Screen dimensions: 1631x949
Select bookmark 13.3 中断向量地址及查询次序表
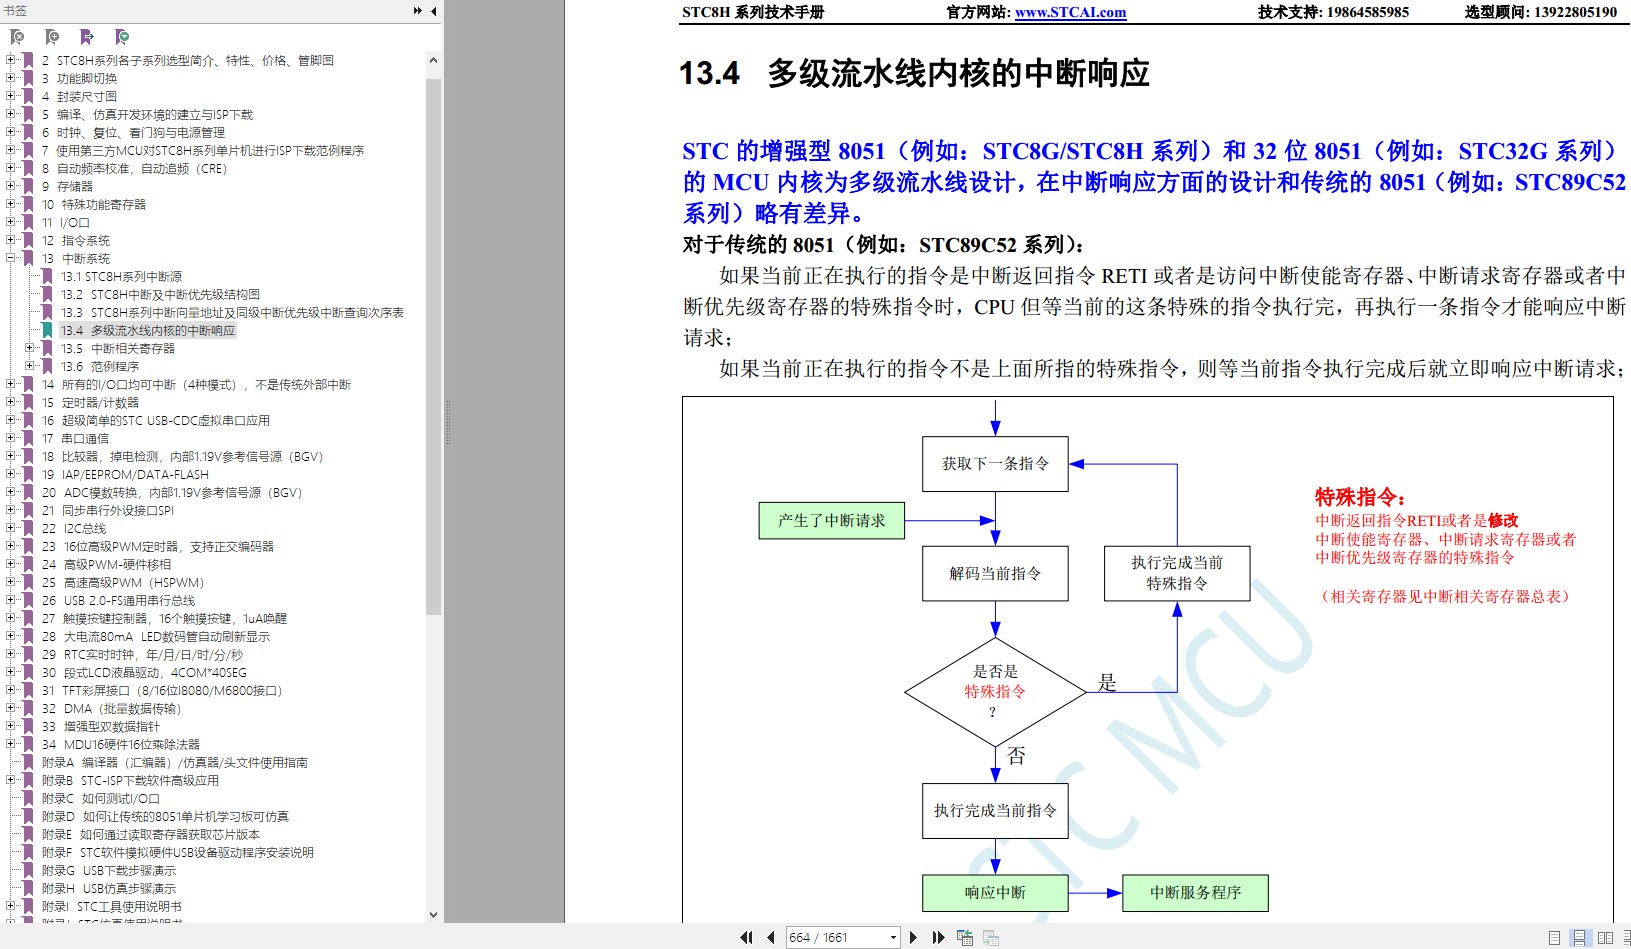pyautogui.click(x=232, y=312)
